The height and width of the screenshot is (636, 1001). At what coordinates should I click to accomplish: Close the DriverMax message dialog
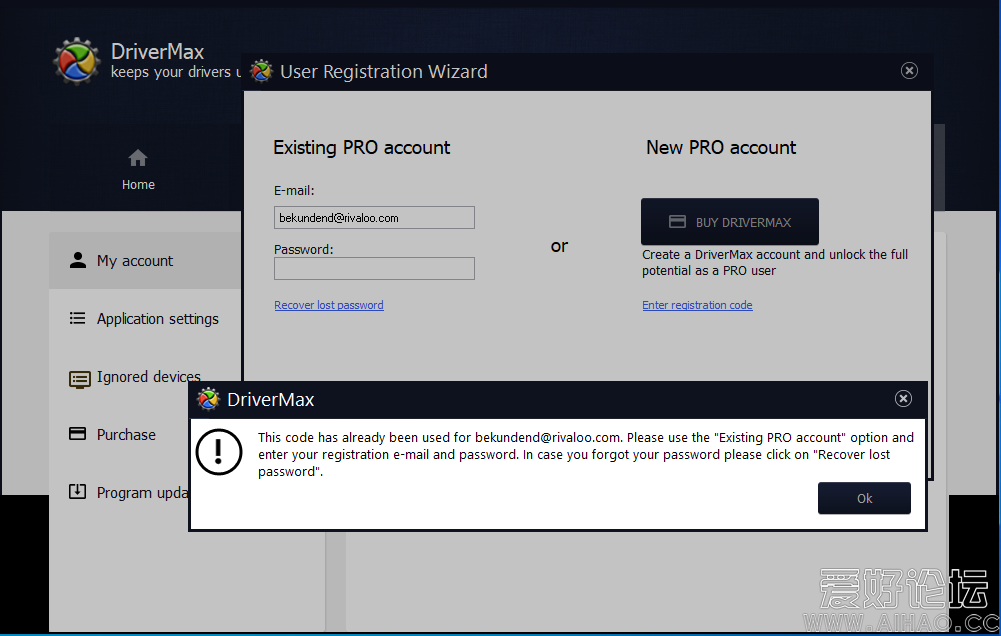[903, 398]
